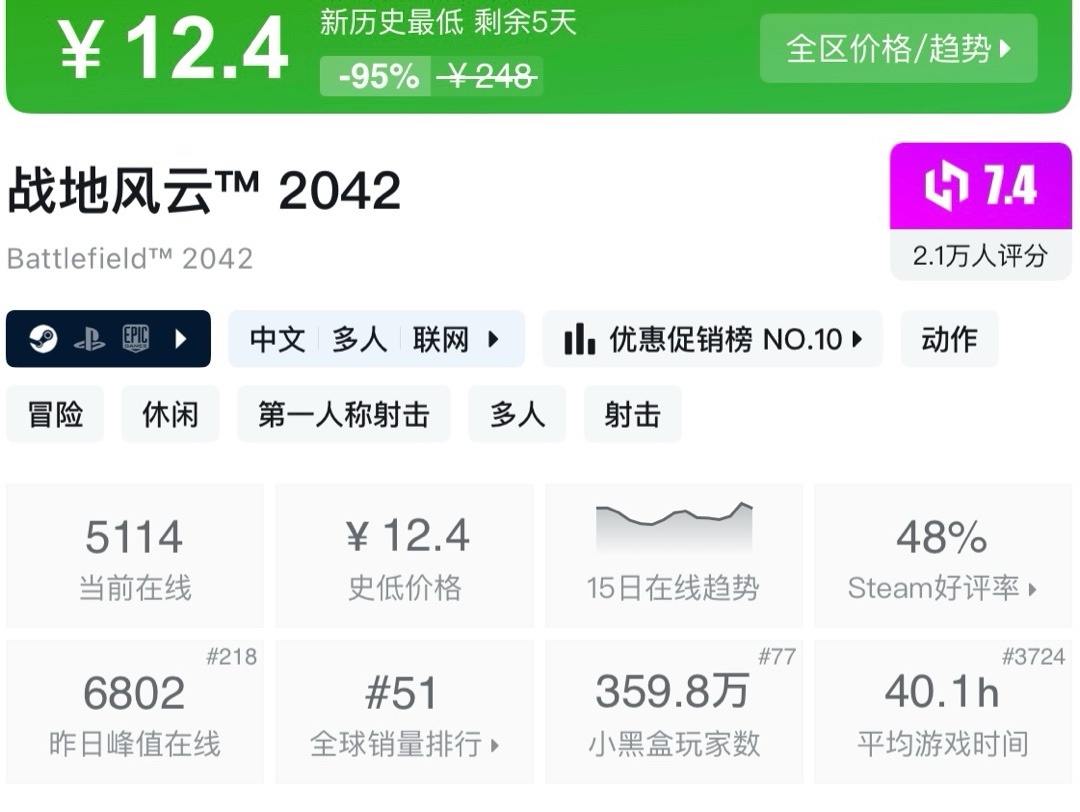View the 2.1万人评分 ratings

click(x=980, y=256)
